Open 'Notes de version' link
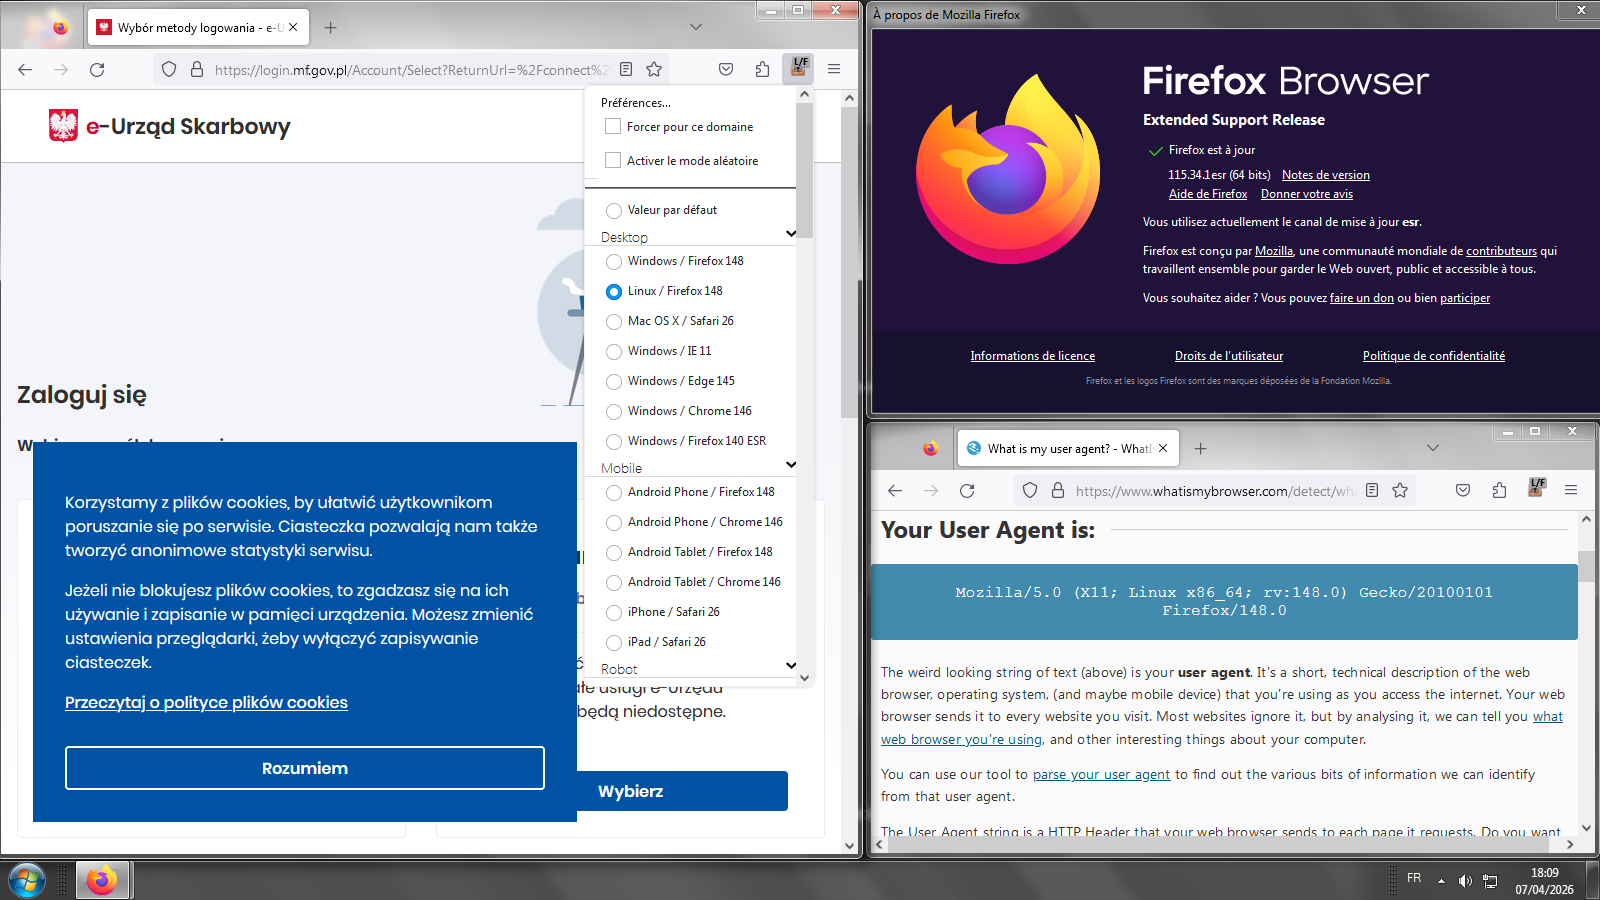The image size is (1600, 900). click(x=1326, y=175)
